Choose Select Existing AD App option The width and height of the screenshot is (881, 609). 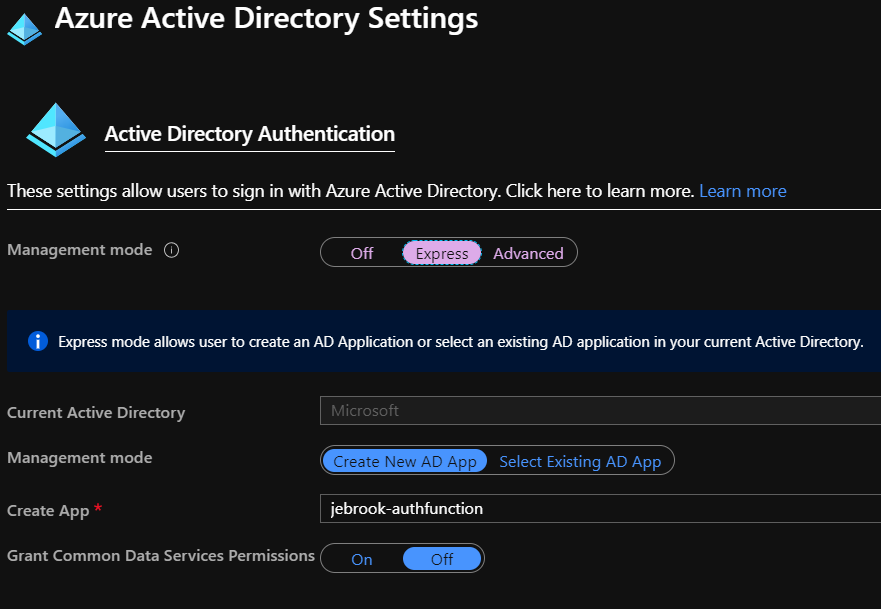point(580,461)
